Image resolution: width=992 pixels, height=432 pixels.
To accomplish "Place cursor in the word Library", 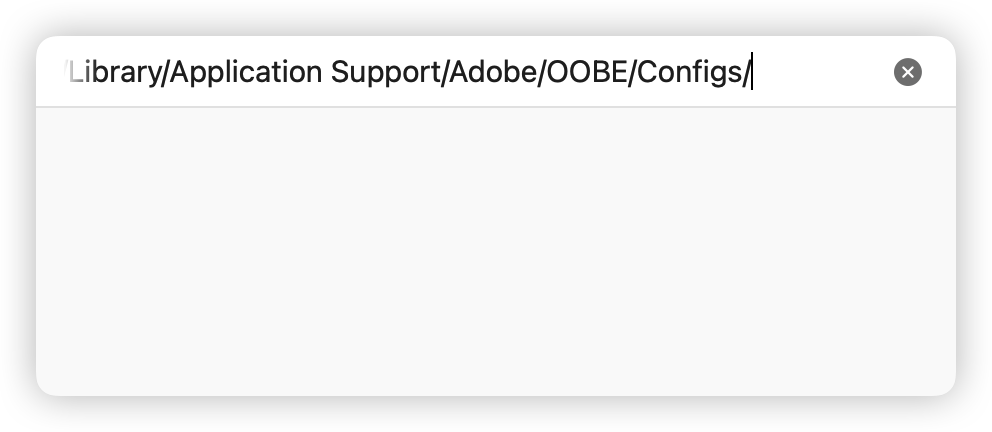I will [115, 72].
